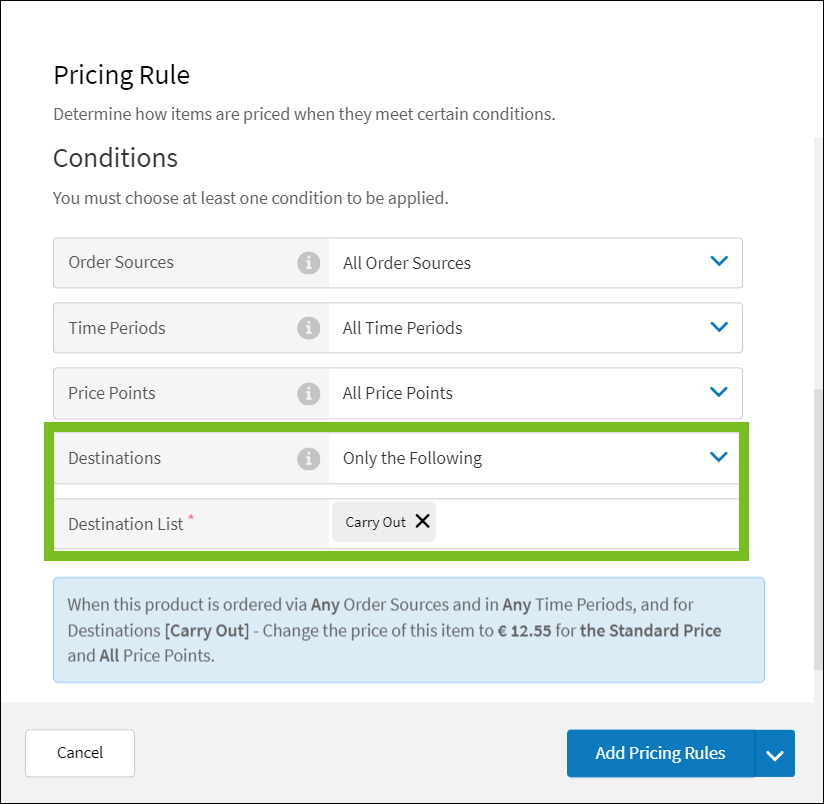Screen dimensions: 824x804
Task: Expand the Add Pricing Rules options arrow
Action: (775, 753)
